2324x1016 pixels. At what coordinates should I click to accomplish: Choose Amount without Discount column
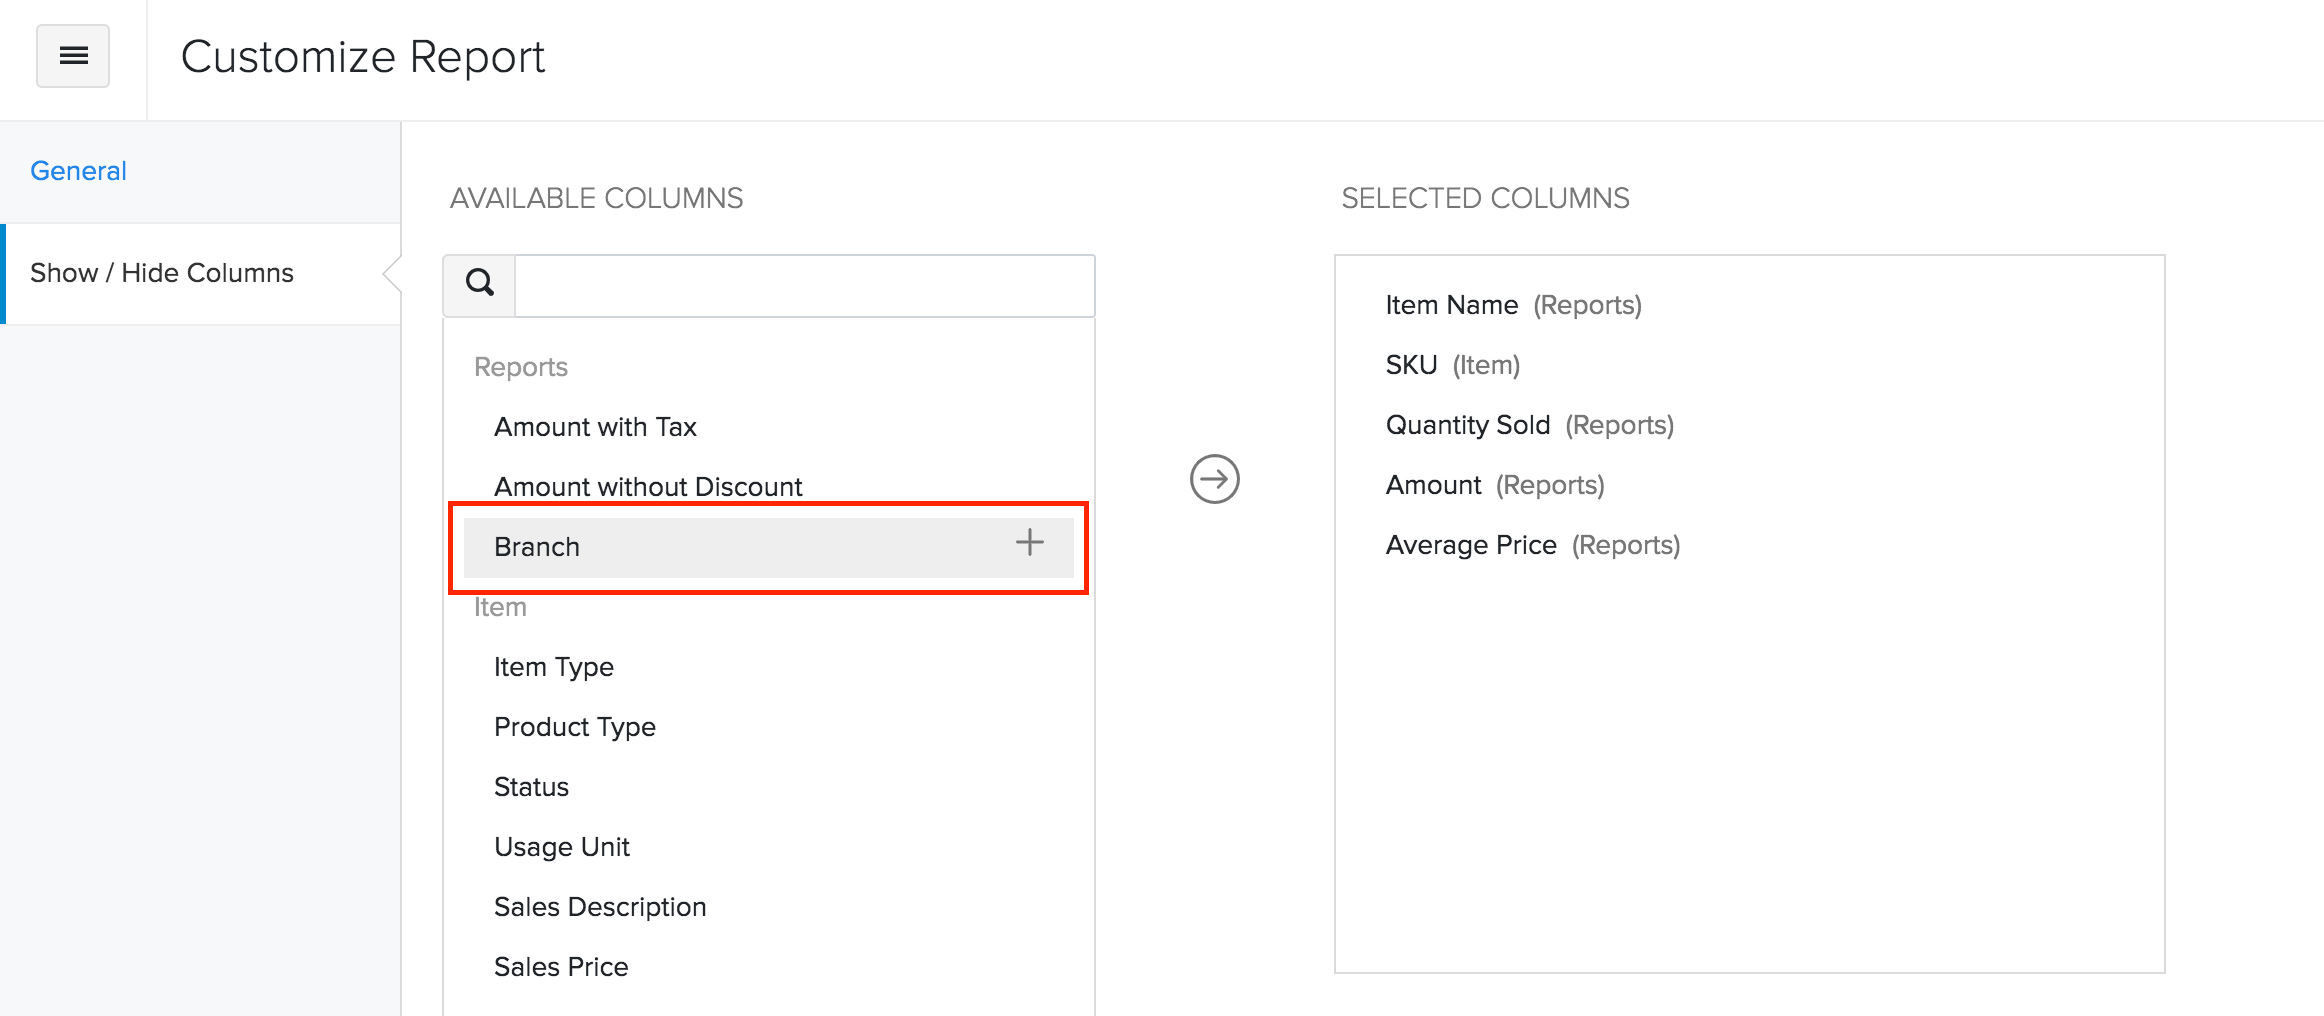pos(648,486)
